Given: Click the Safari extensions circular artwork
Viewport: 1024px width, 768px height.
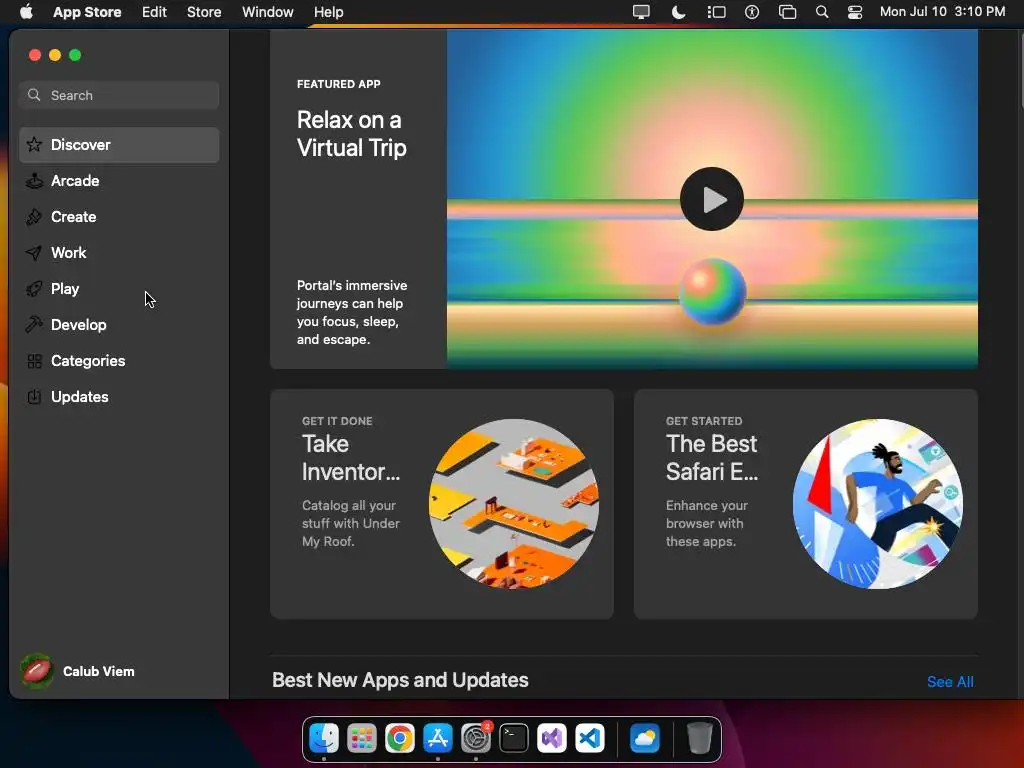Looking at the screenshot, I should (x=878, y=504).
